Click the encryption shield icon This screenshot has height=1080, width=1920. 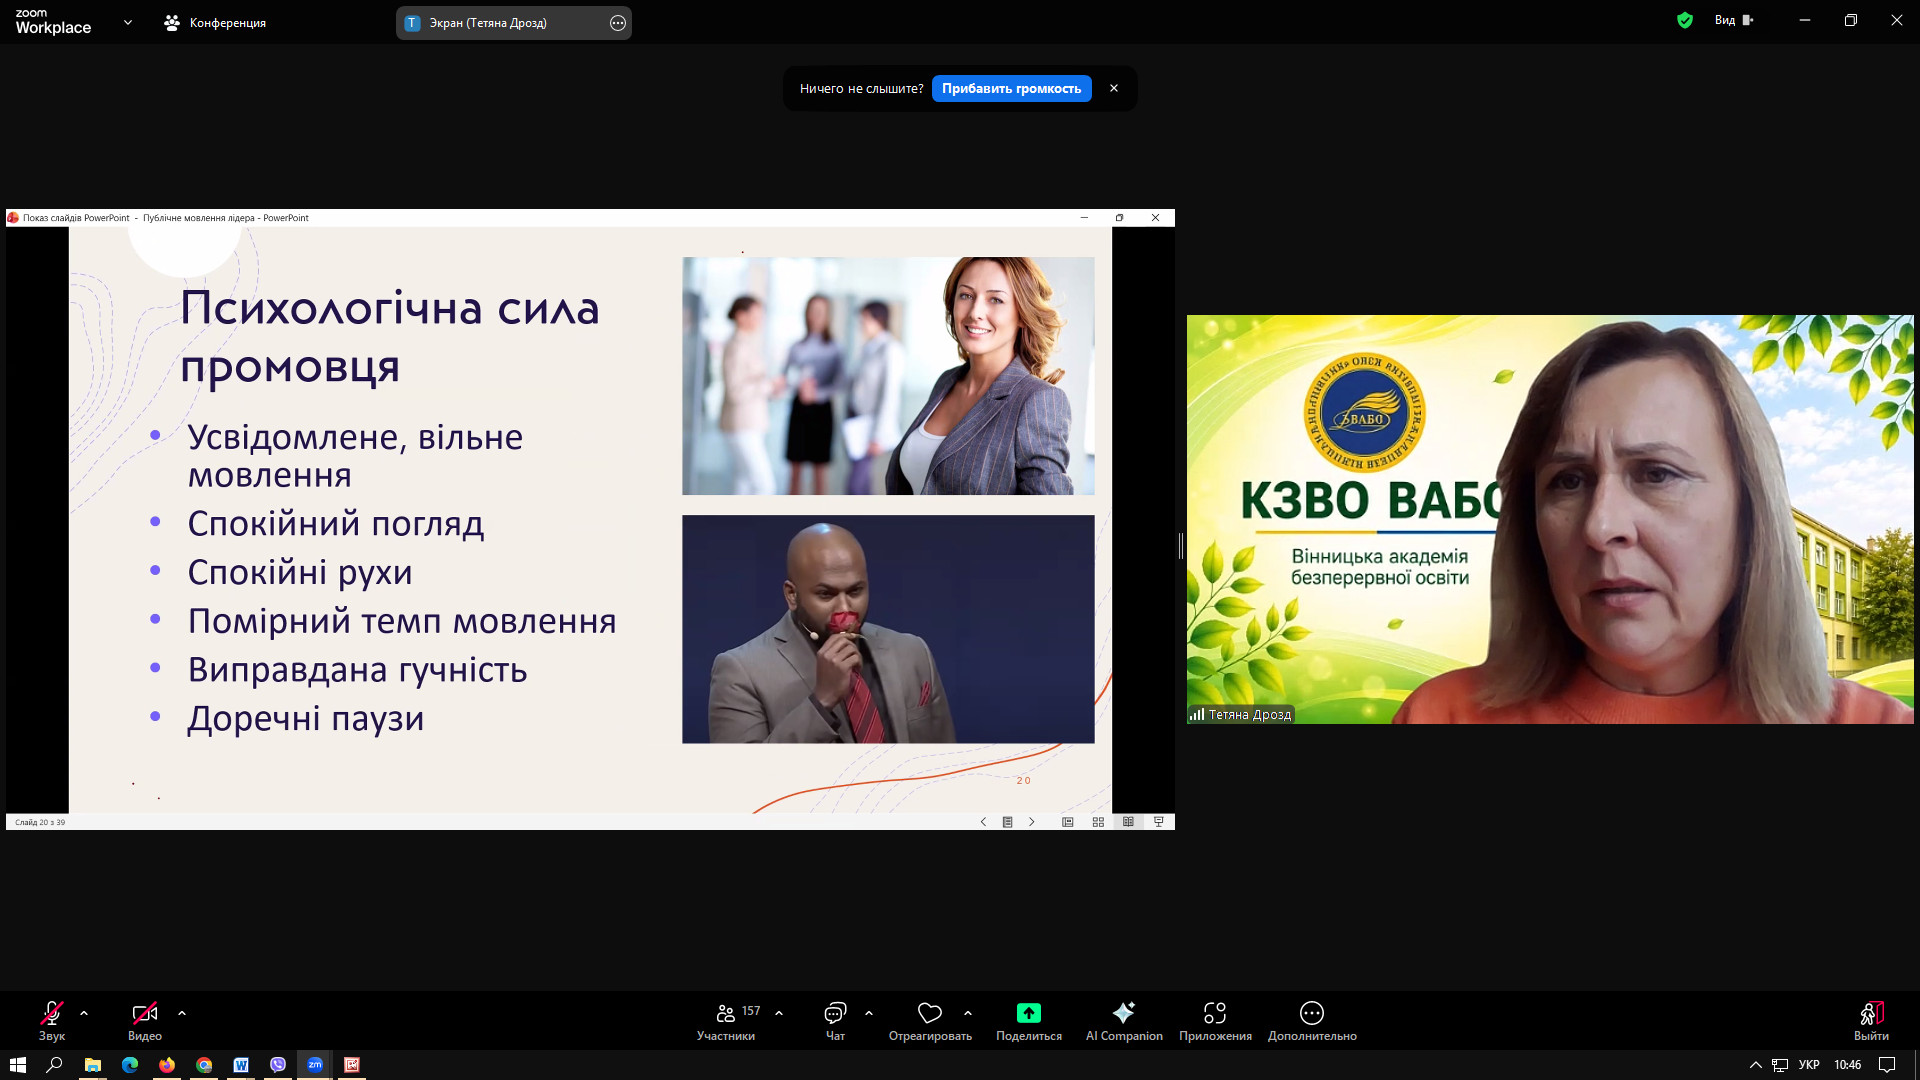pyautogui.click(x=1685, y=20)
